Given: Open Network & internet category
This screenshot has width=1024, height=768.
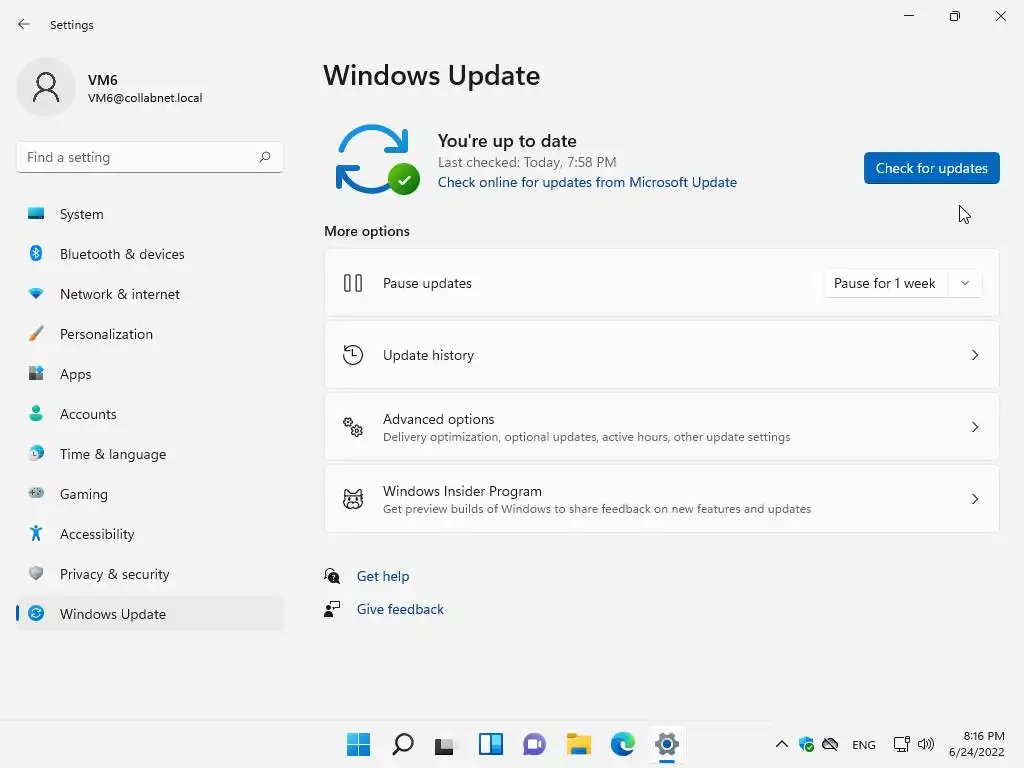Looking at the screenshot, I should pos(150,294).
